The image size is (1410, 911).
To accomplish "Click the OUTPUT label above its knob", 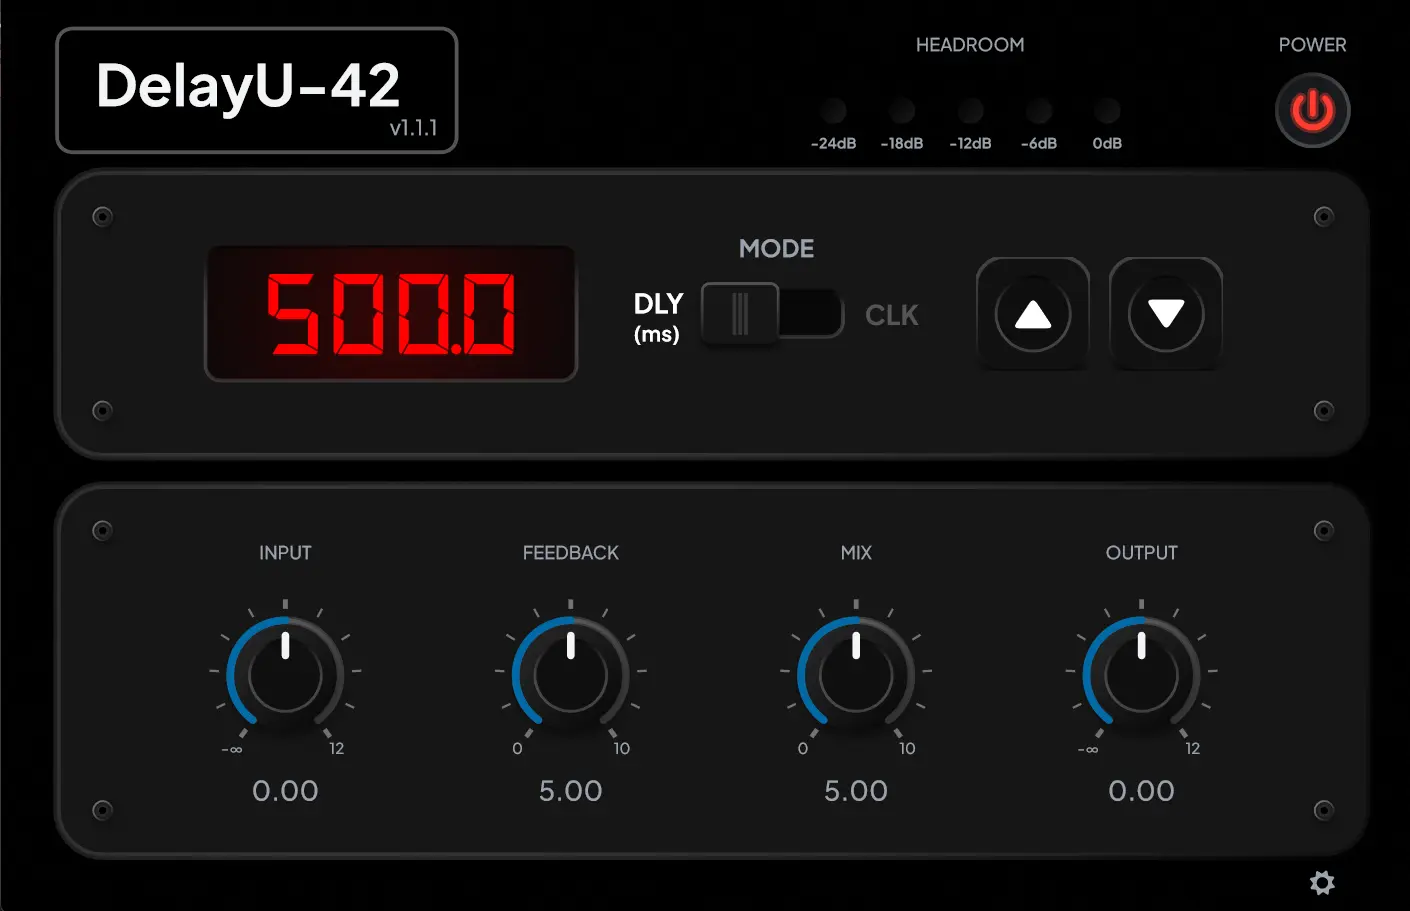I will click(x=1141, y=553).
